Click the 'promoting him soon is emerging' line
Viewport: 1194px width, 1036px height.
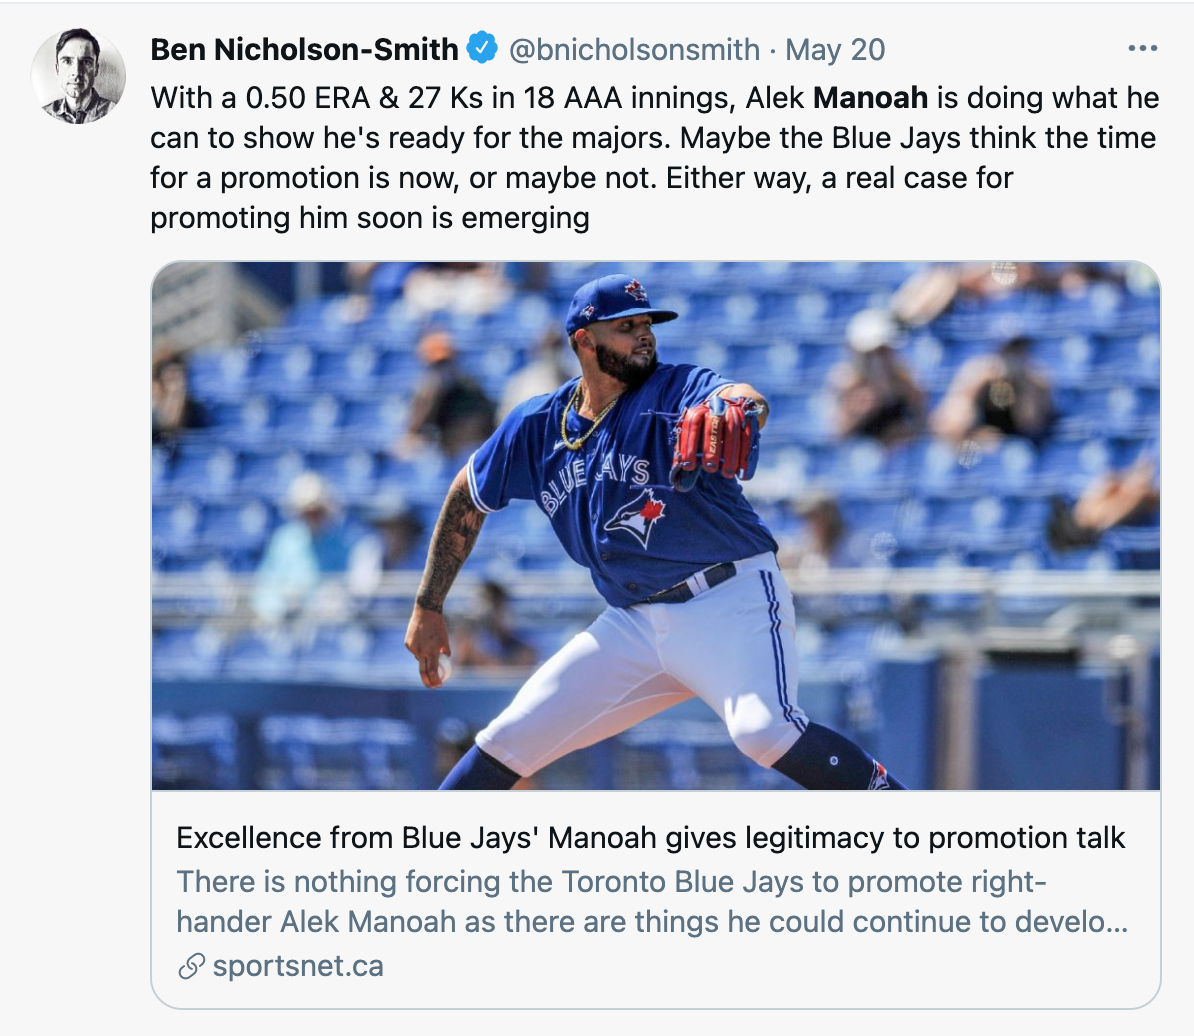369,218
